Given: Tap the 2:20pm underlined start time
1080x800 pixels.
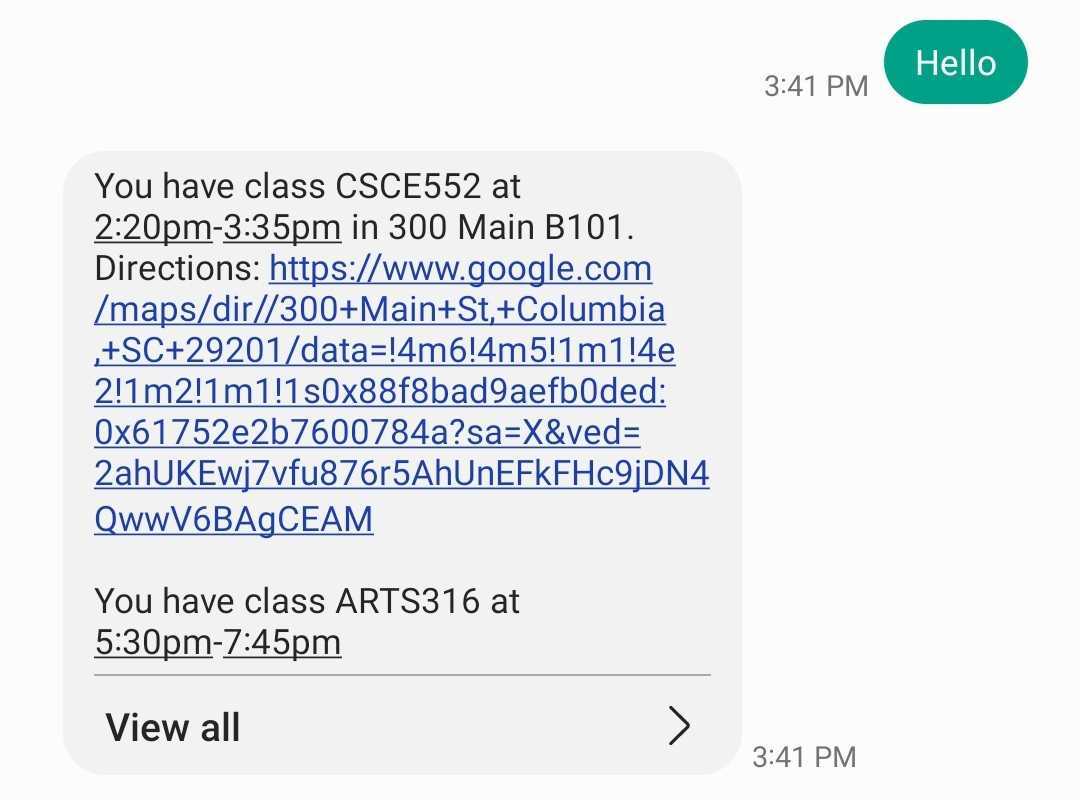Looking at the screenshot, I should click(153, 227).
